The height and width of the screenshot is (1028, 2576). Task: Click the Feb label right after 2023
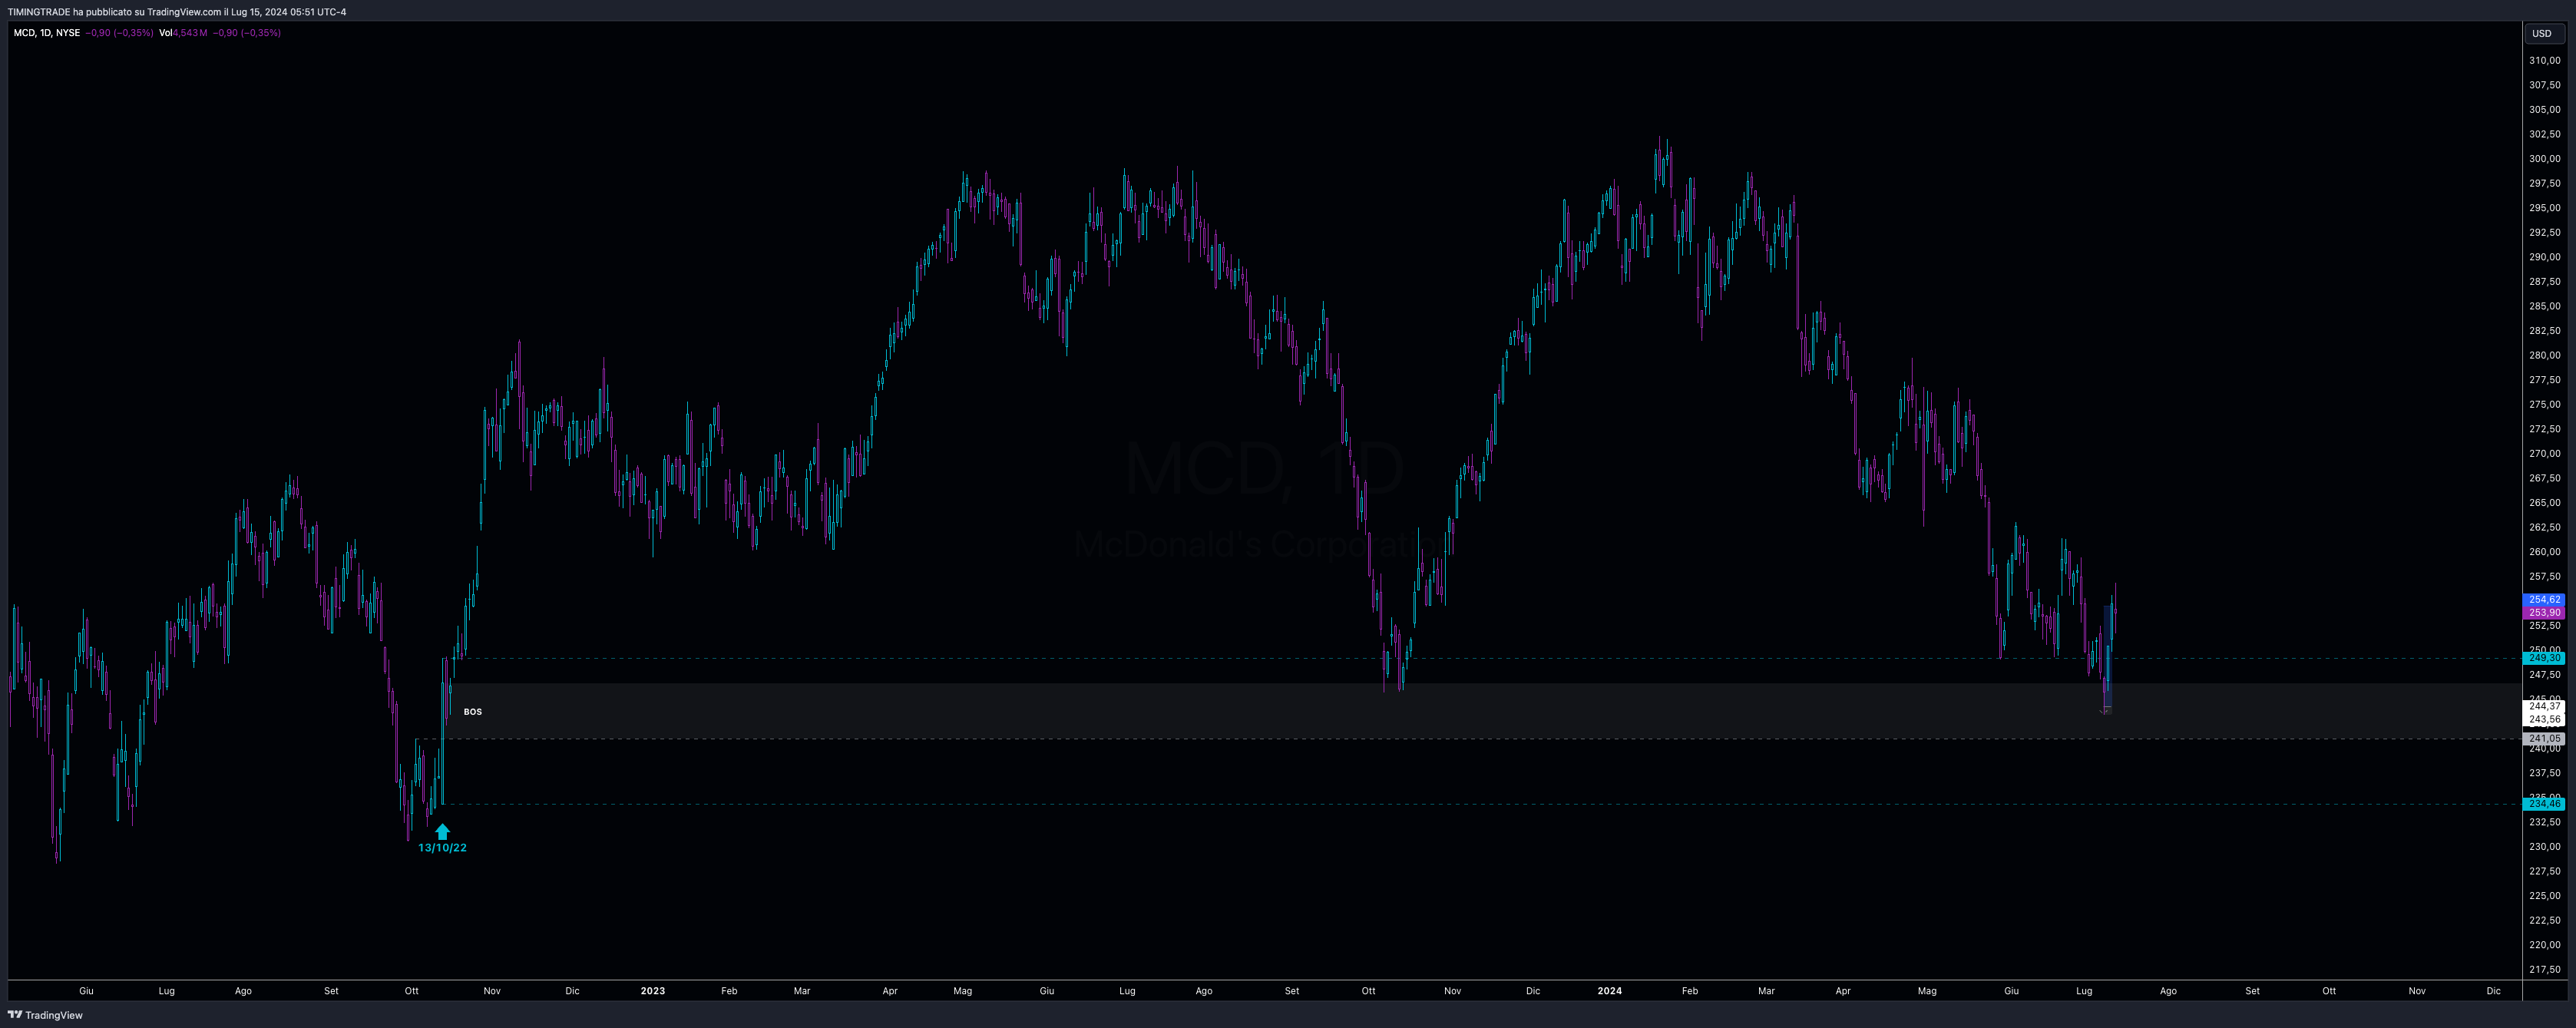pyautogui.click(x=729, y=991)
